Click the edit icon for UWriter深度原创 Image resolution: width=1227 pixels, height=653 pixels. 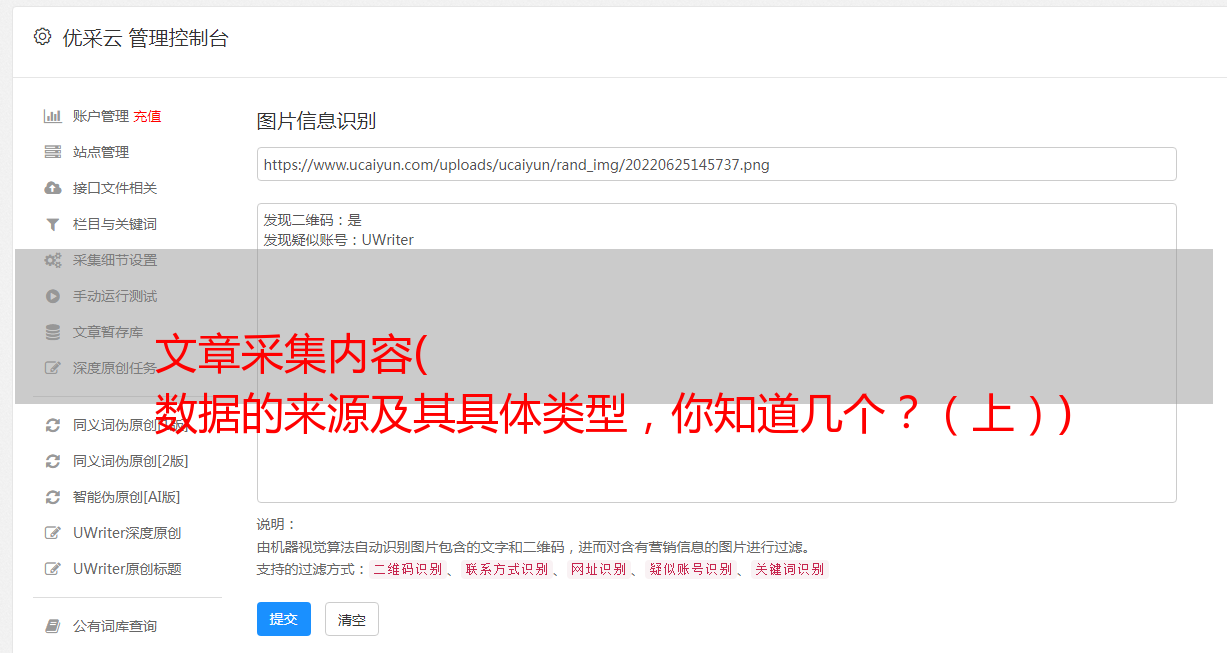[x=53, y=533]
